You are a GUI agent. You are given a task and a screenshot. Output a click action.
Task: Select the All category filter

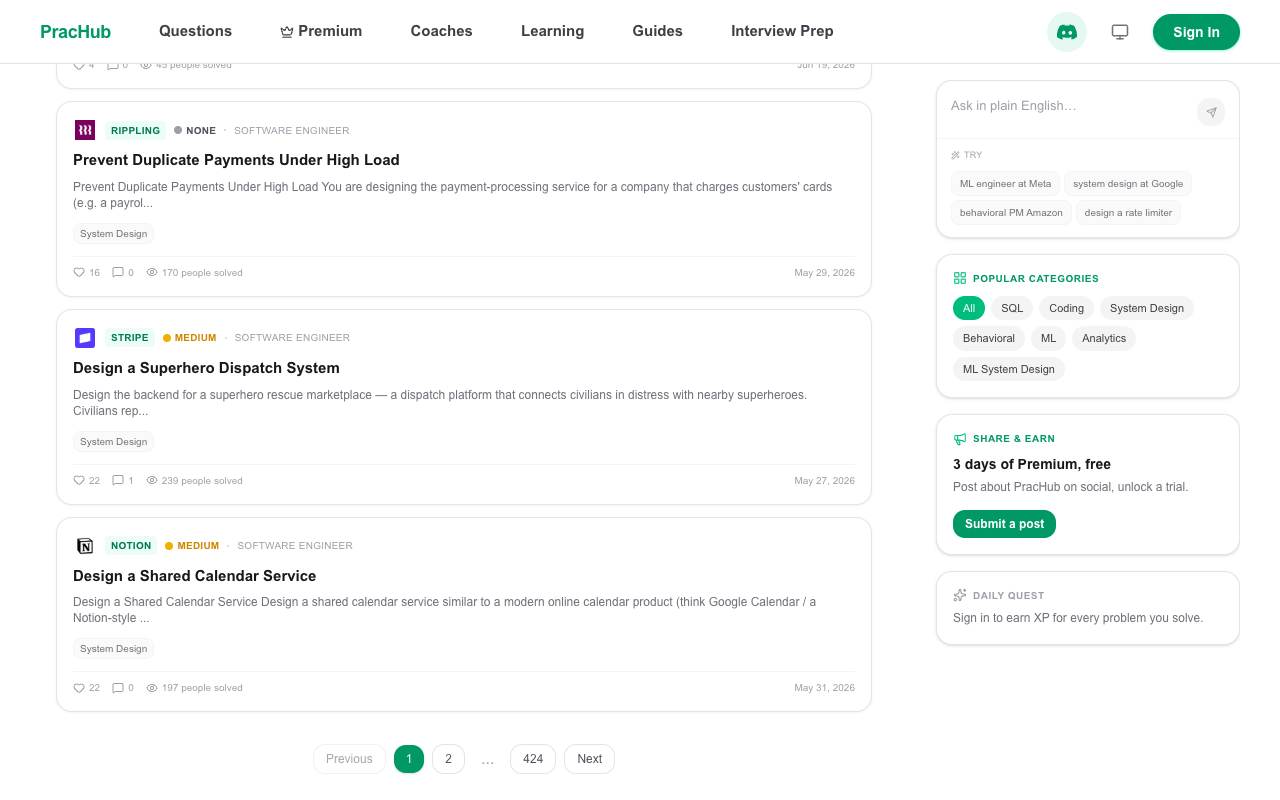969,308
